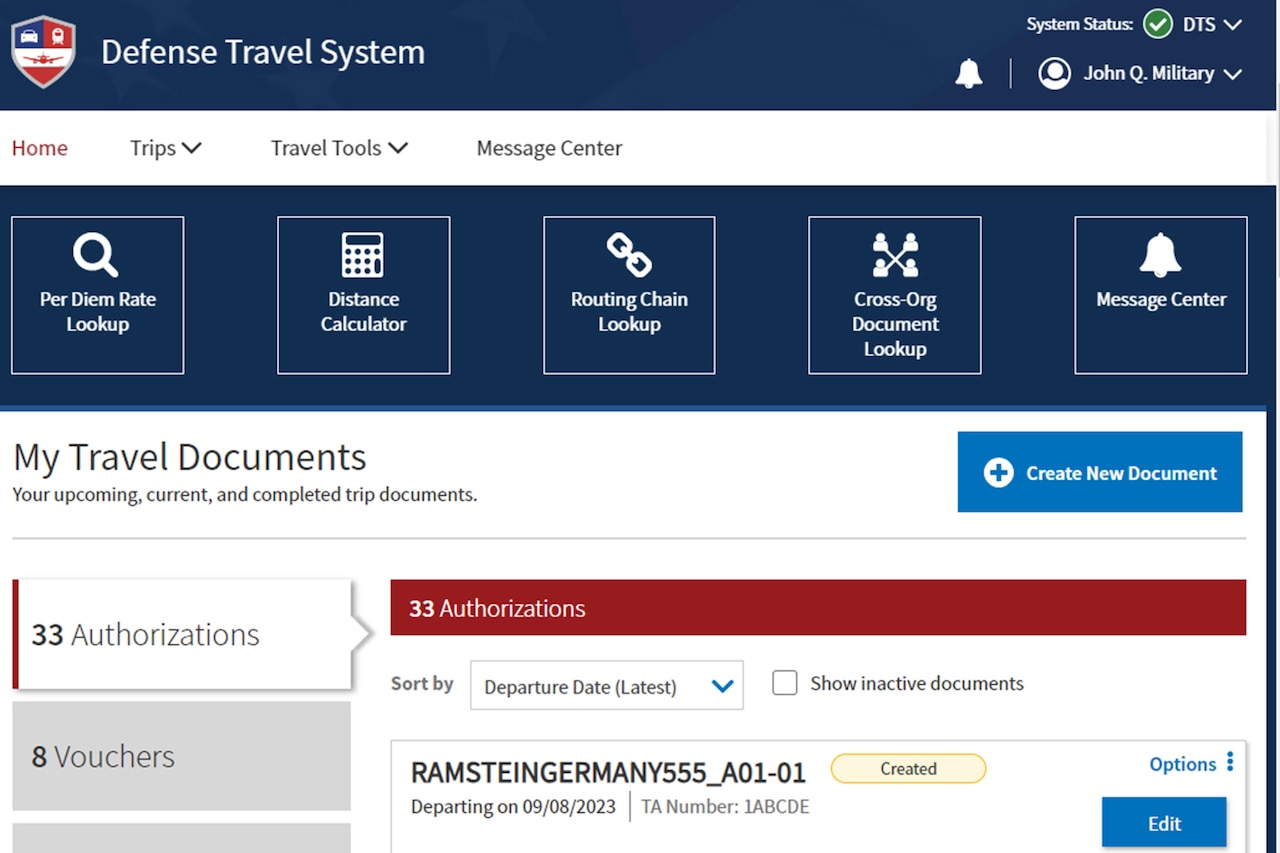Viewport: 1280px width, 853px height.
Task: Click the plus icon on Create New Document
Action: (x=998, y=473)
